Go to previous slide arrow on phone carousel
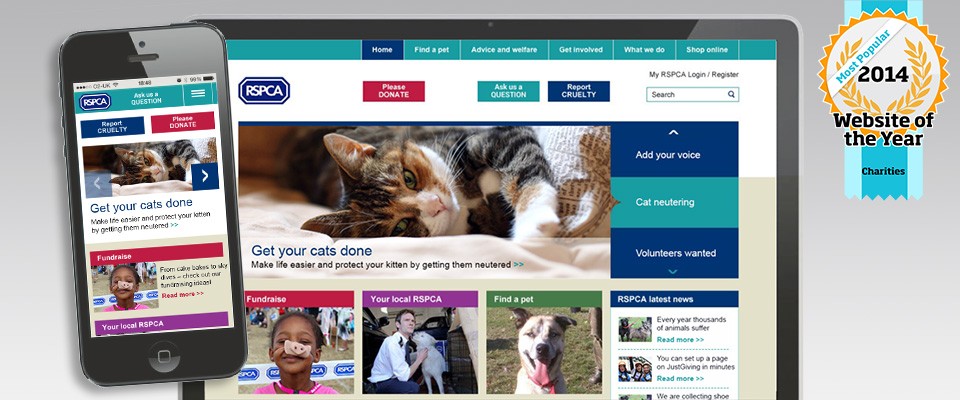 98,184
